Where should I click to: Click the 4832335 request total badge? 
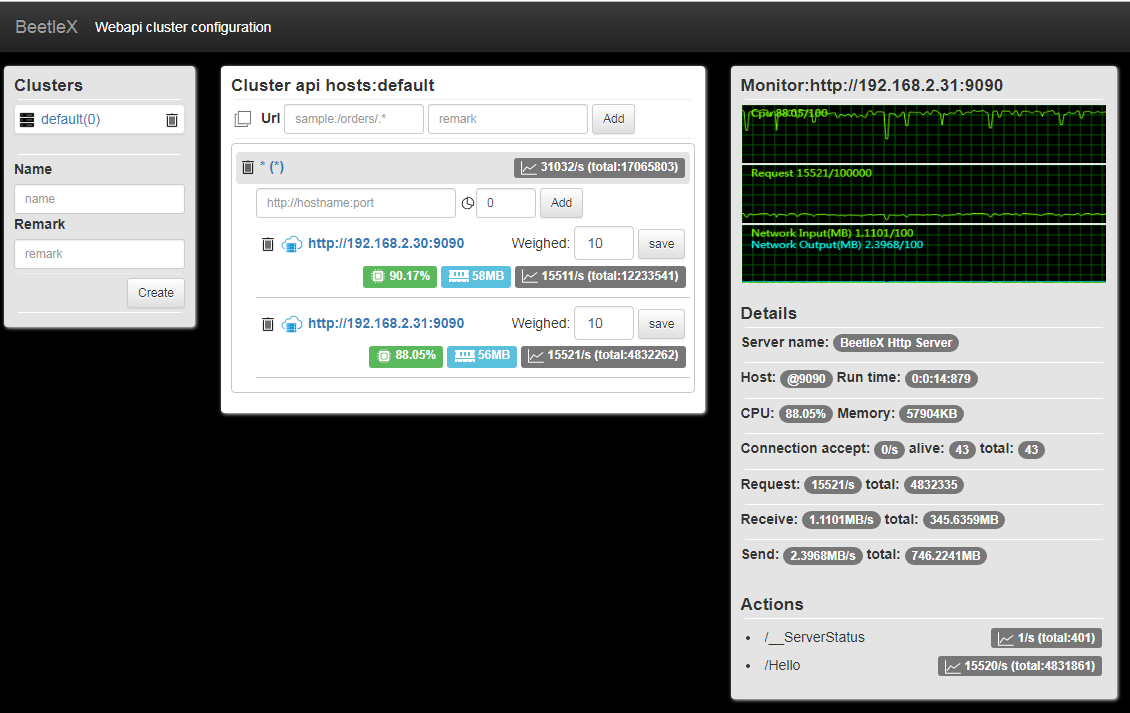click(933, 485)
